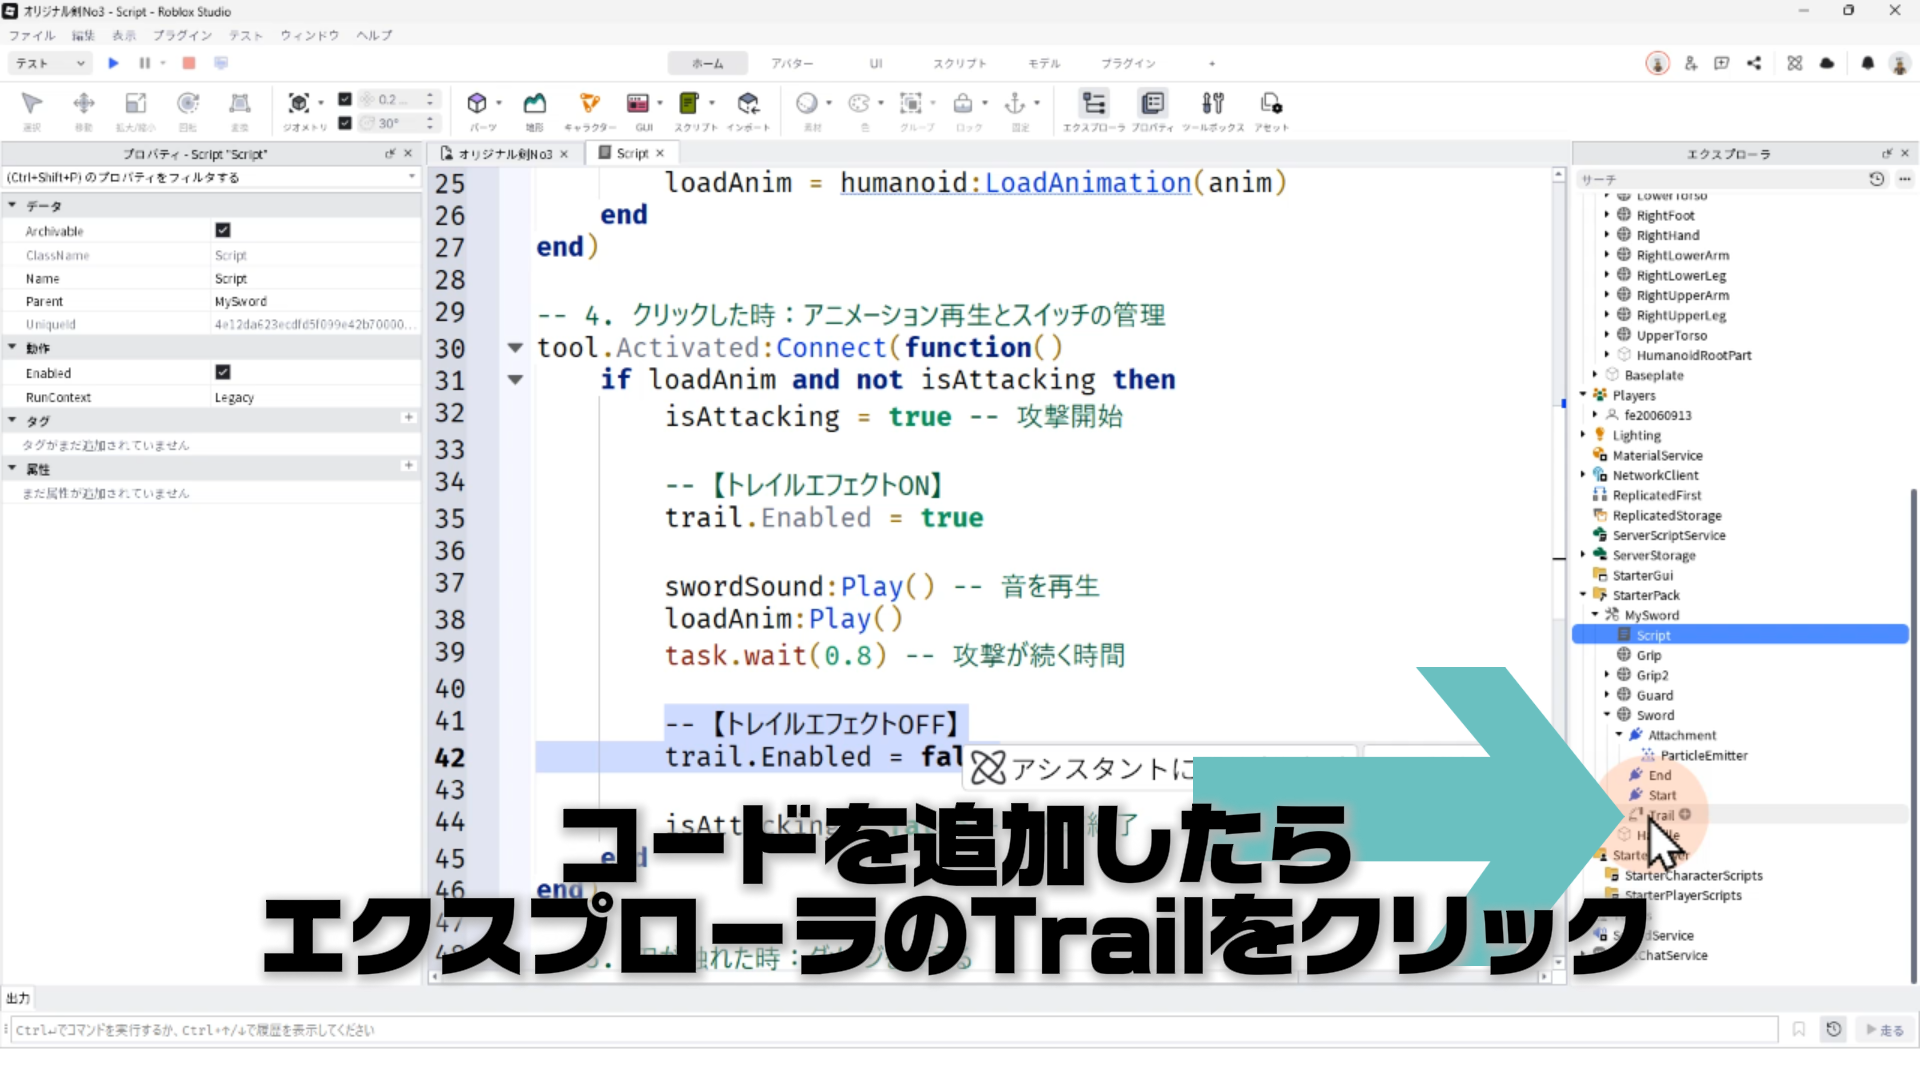1920x1080 pixels.
Task: Select Trail in the Explorer tree
Action: point(1661,815)
